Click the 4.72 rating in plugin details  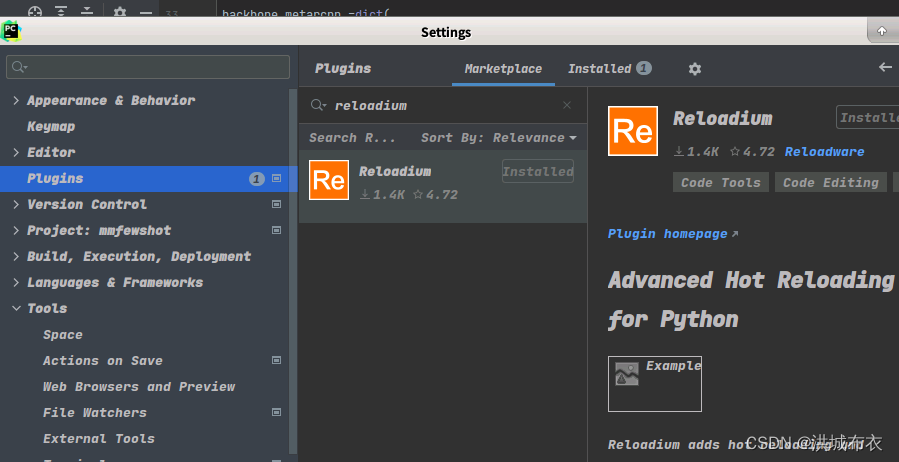(752, 152)
